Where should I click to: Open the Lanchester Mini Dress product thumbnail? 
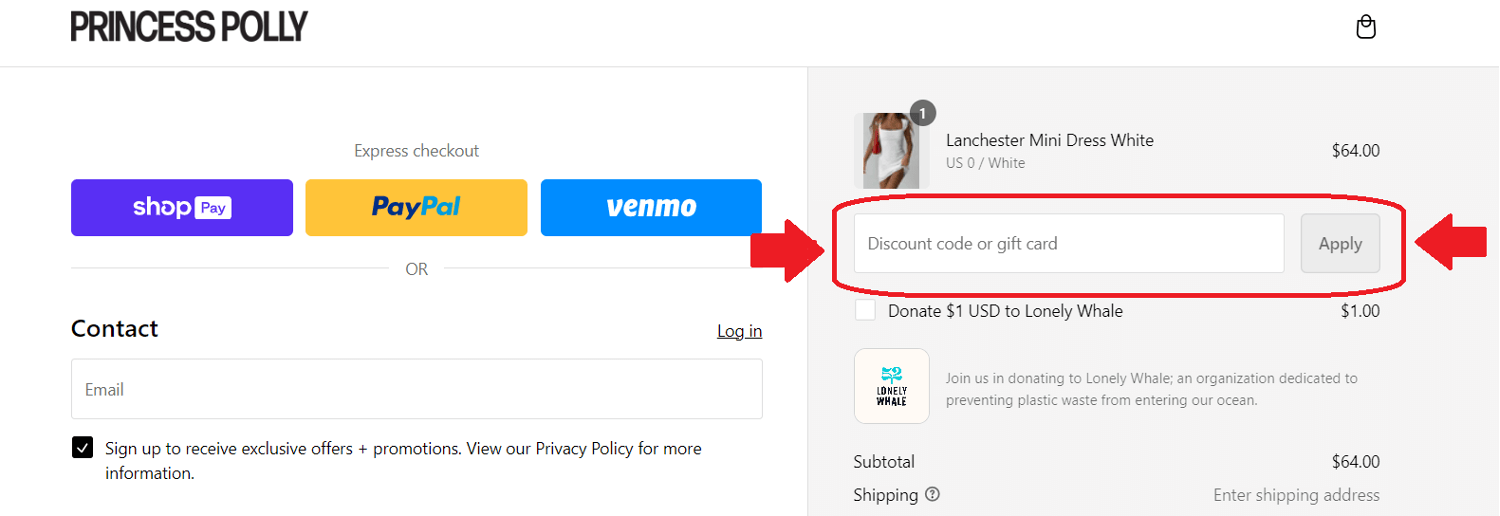click(891, 150)
